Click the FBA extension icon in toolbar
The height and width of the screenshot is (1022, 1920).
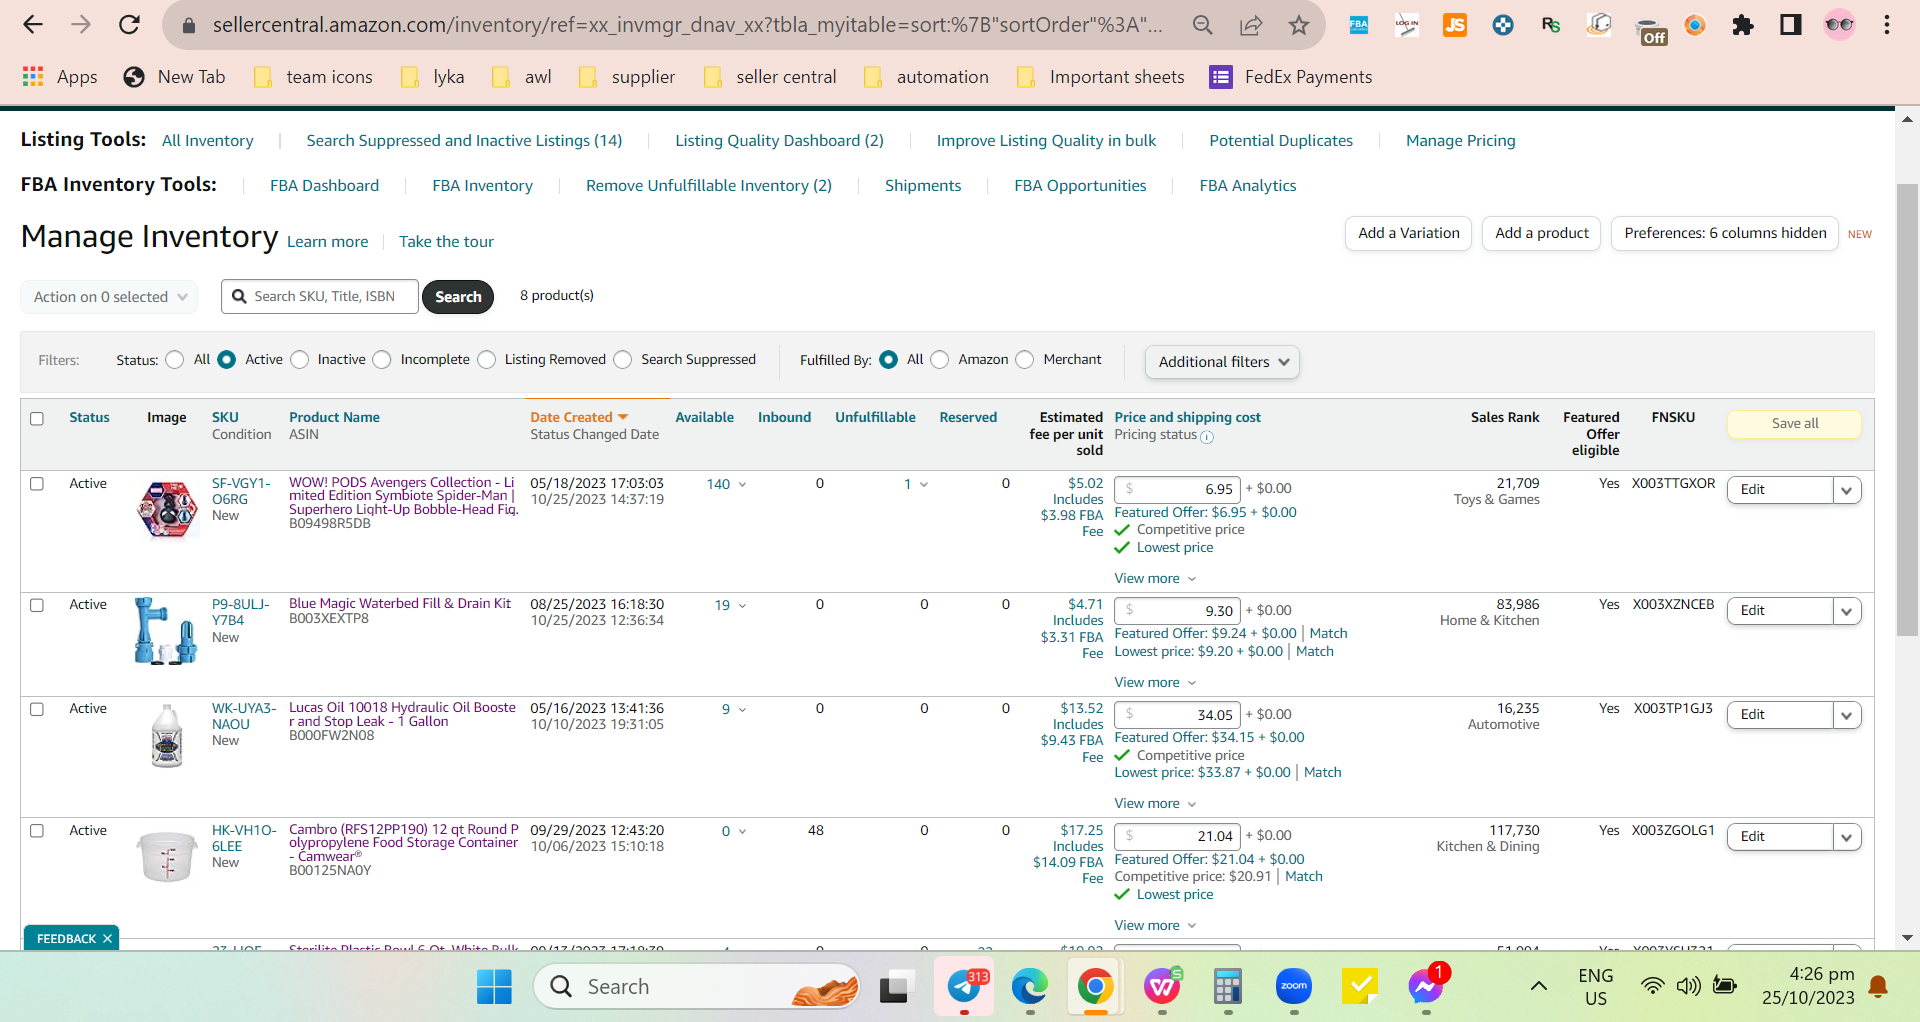point(1359,25)
